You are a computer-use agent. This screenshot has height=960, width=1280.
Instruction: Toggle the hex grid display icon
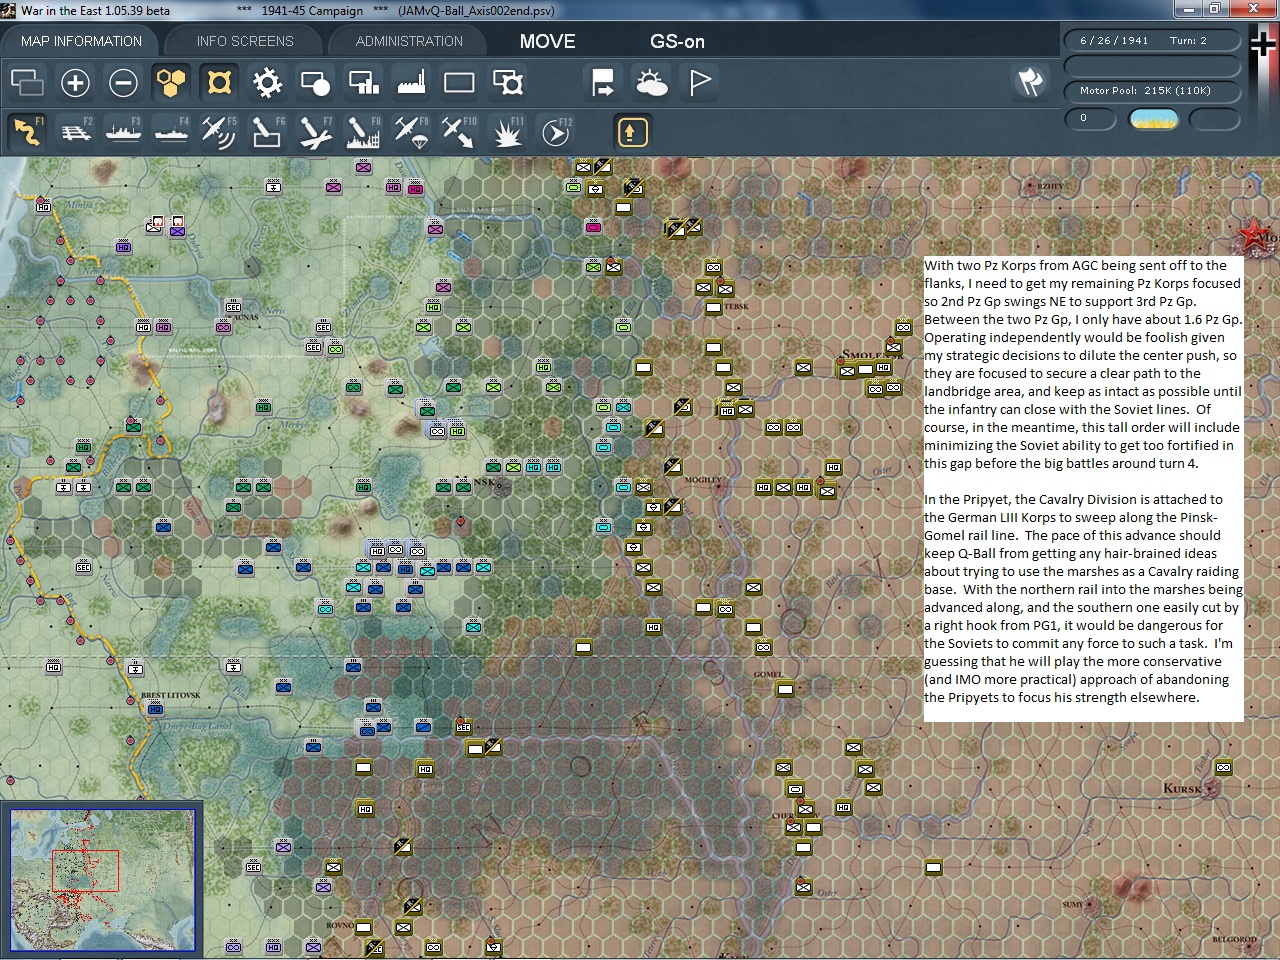tap(171, 82)
